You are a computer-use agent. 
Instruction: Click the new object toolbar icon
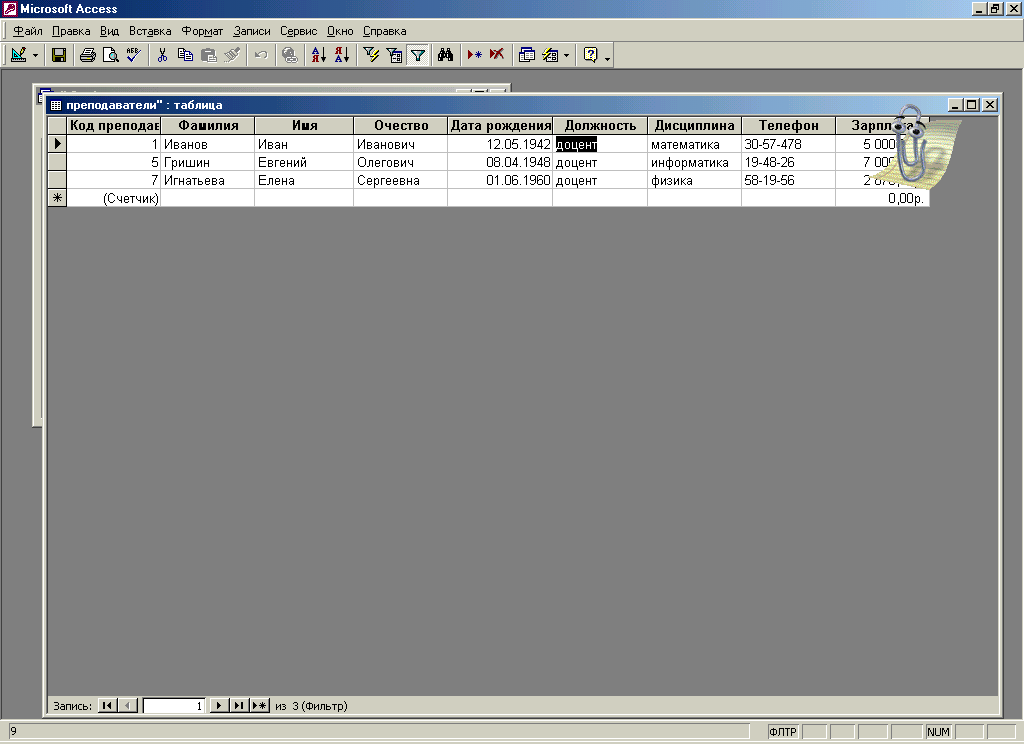[x=551, y=55]
